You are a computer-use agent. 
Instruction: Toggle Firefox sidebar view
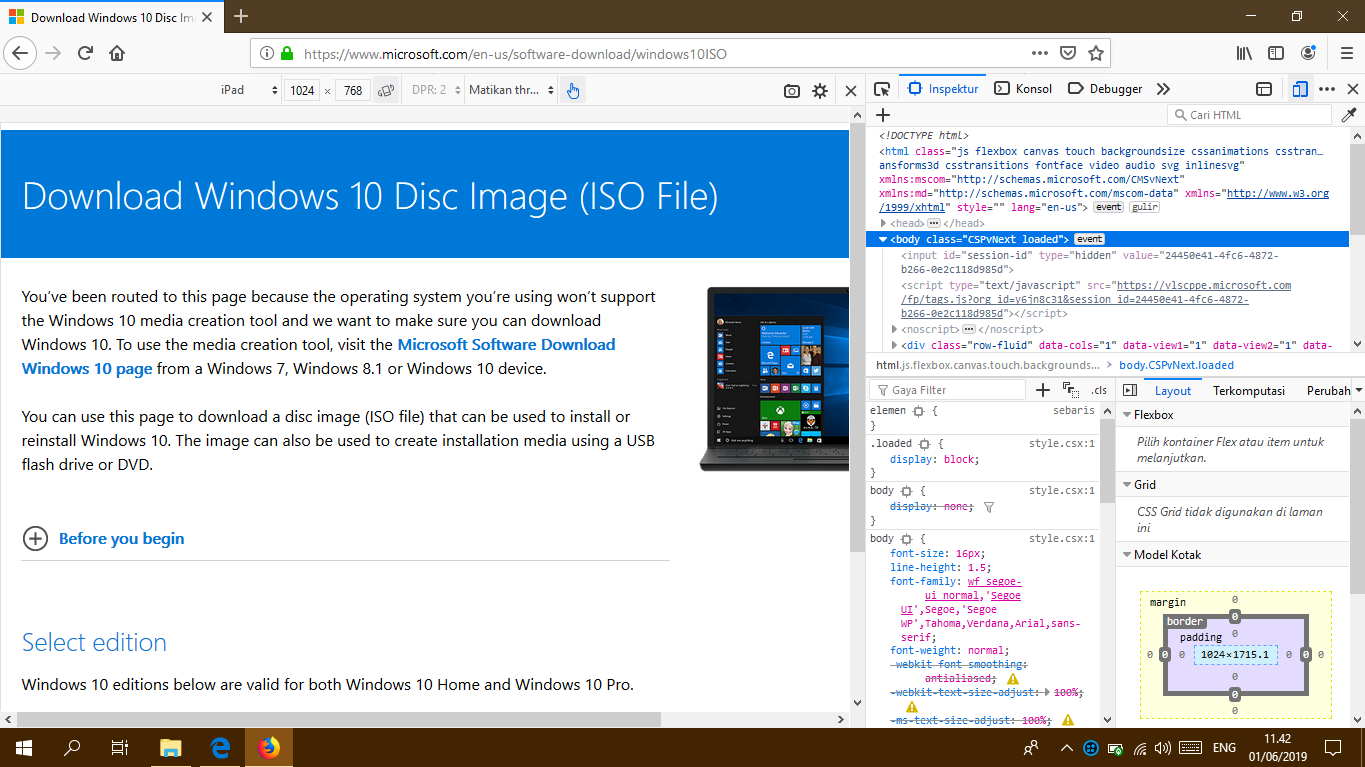1276,53
